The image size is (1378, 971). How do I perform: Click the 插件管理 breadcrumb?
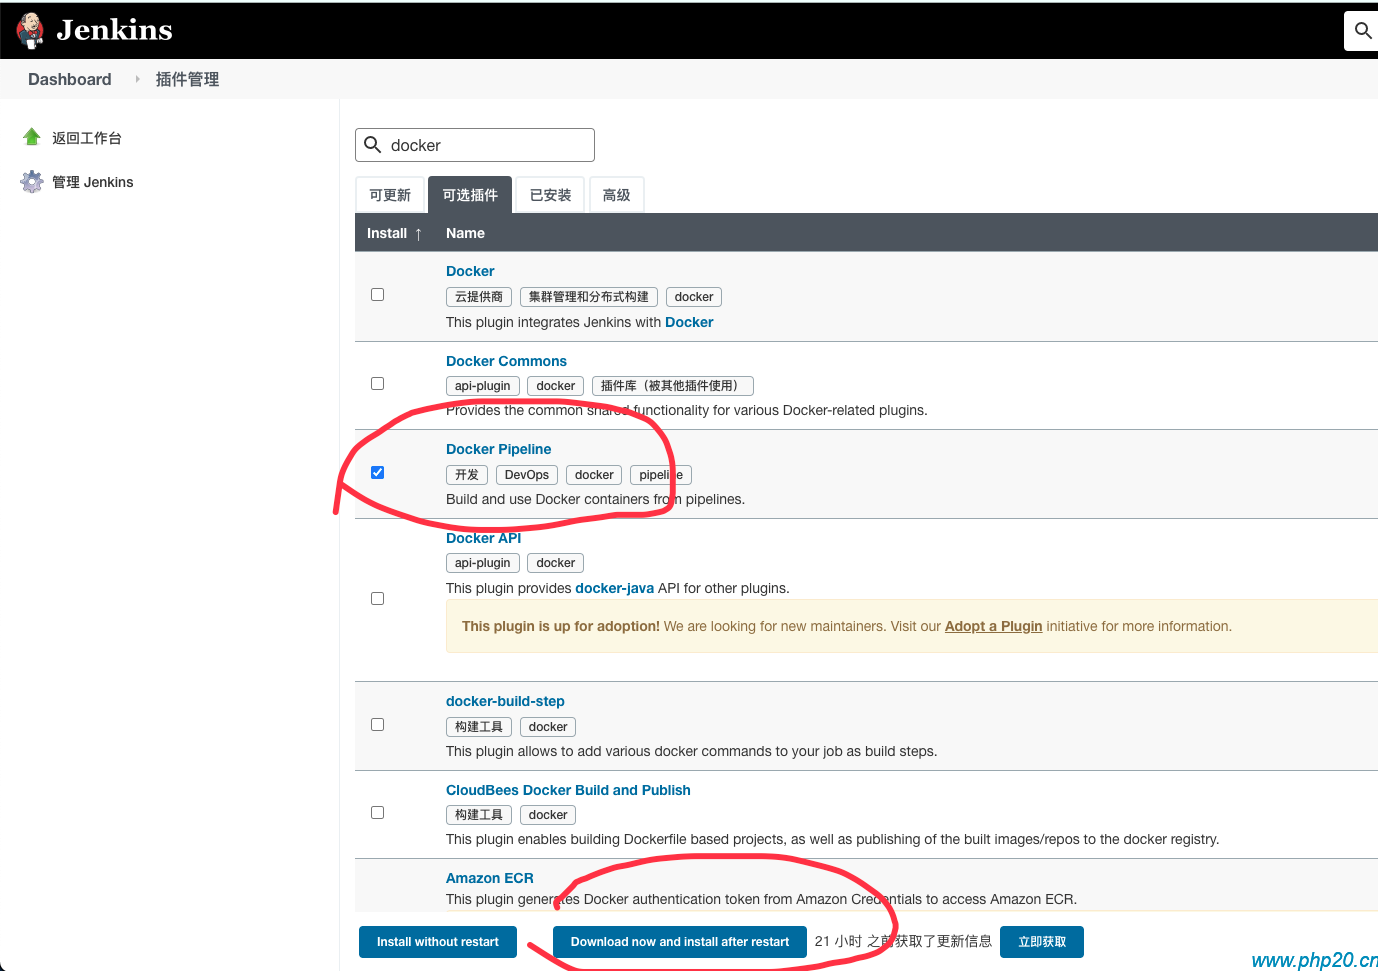pyautogui.click(x=187, y=79)
